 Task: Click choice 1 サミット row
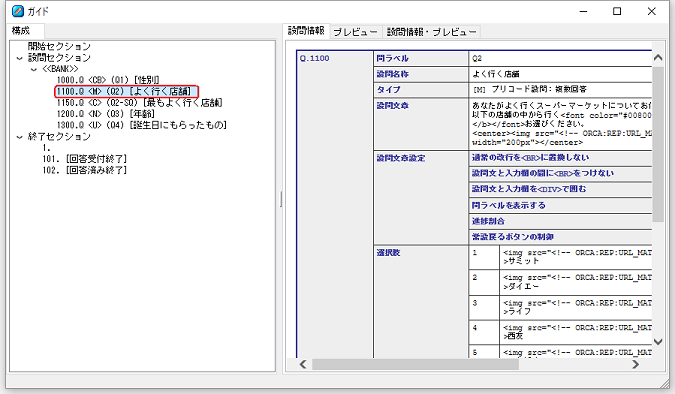click(x=560, y=257)
